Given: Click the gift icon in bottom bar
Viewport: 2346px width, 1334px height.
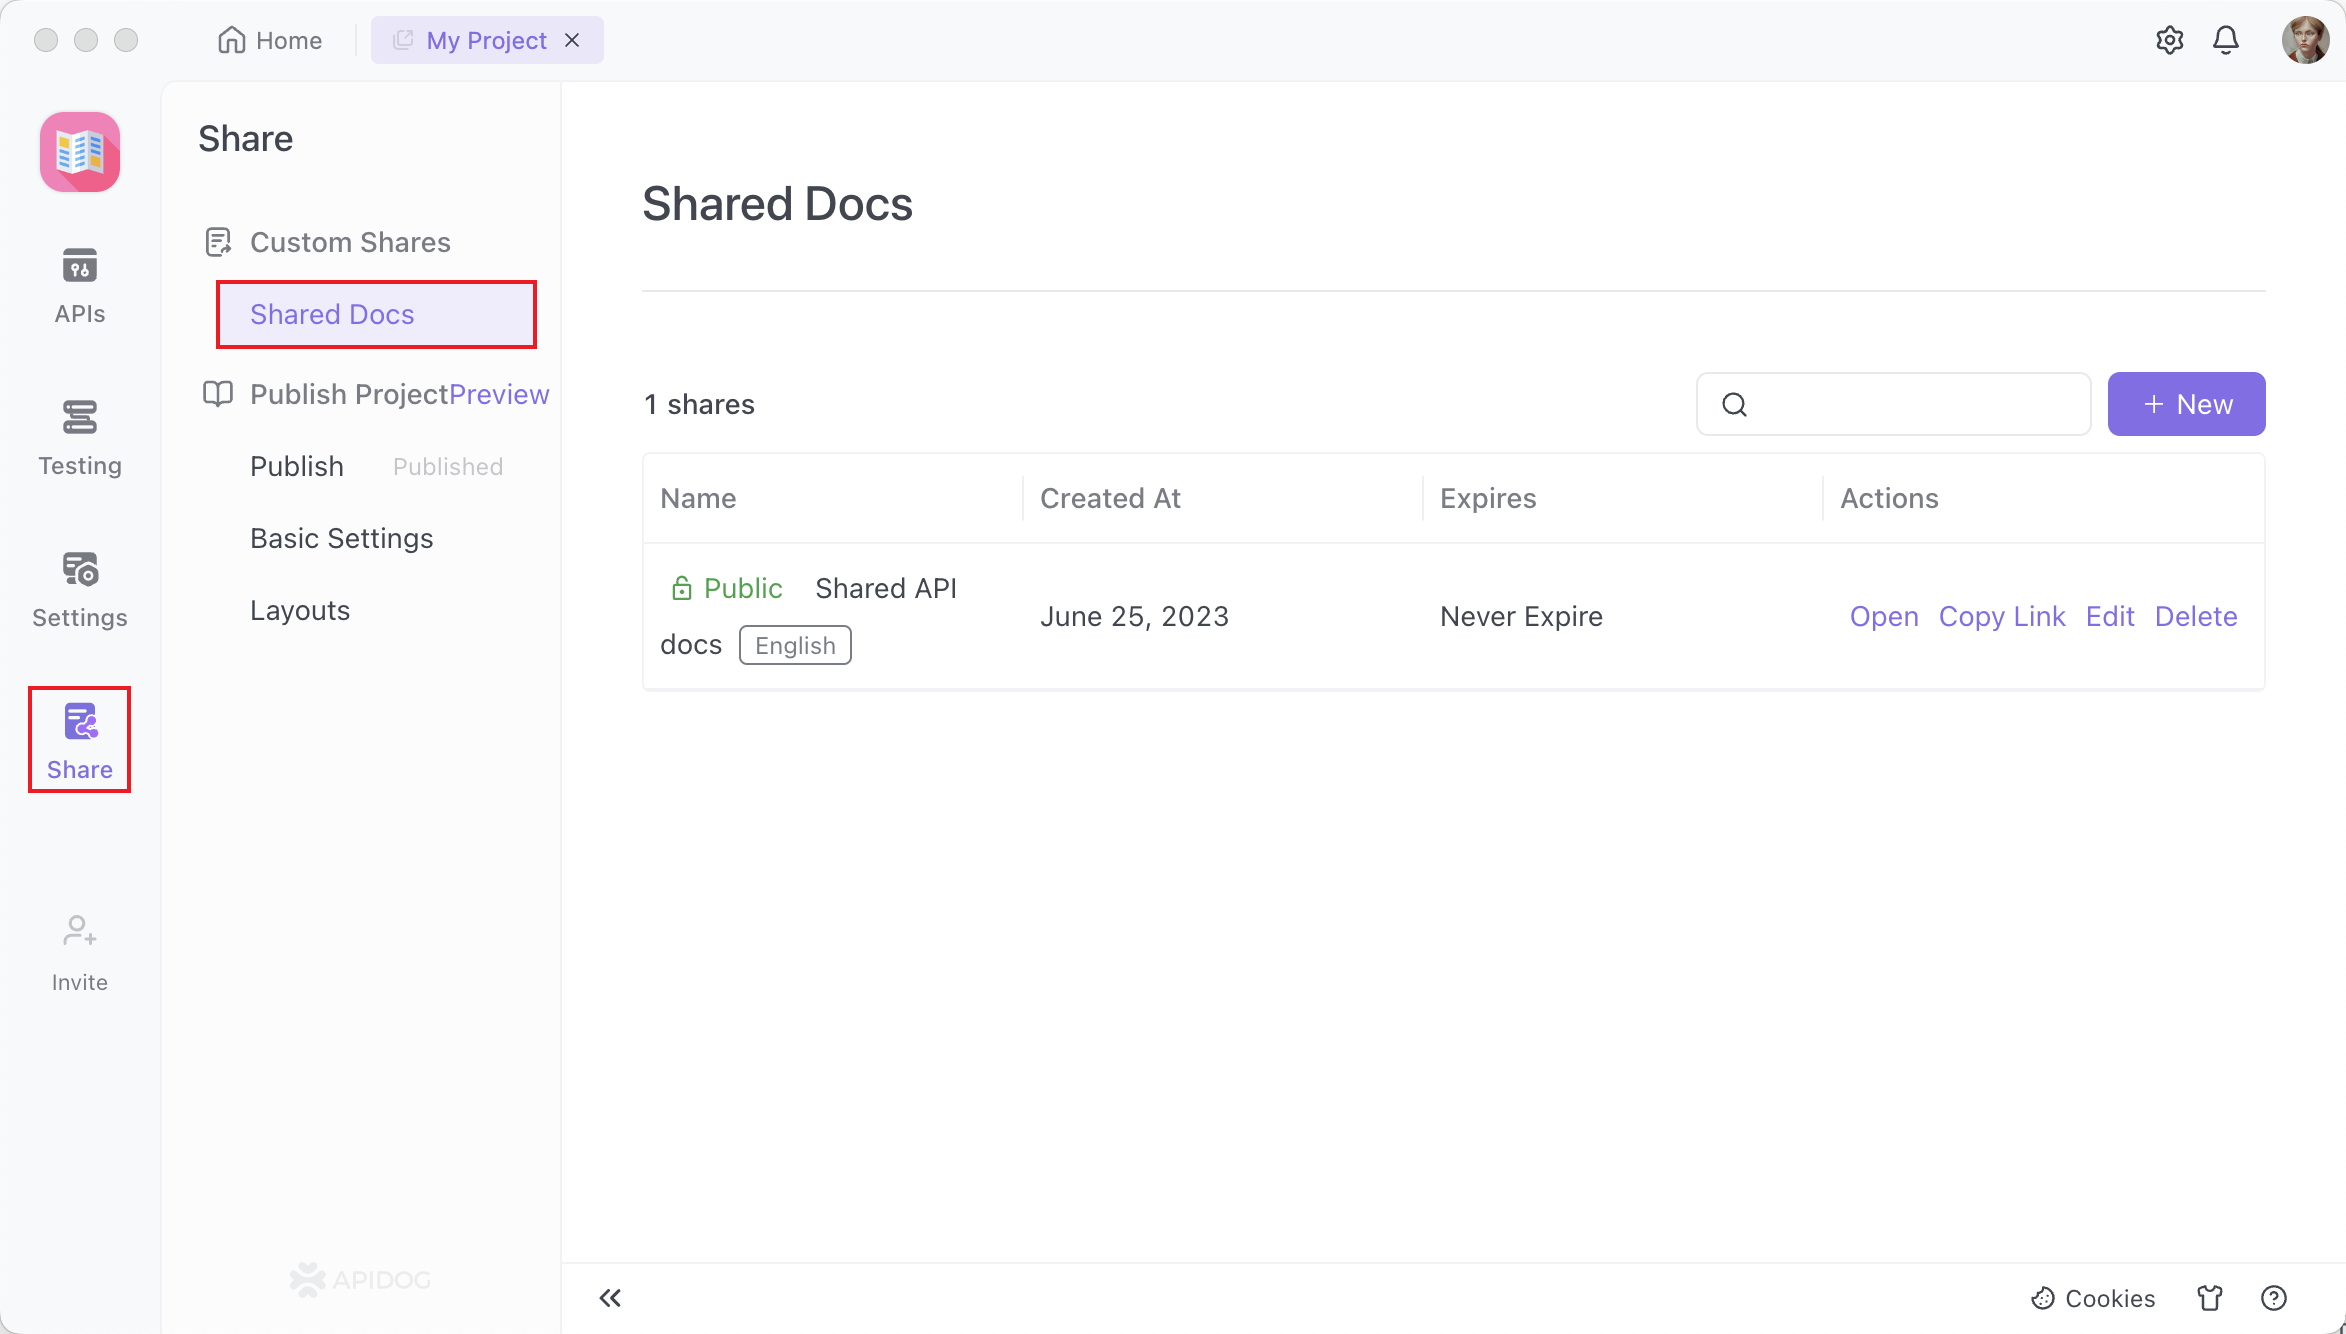Looking at the screenshot, I should tap(2211, 1297).
